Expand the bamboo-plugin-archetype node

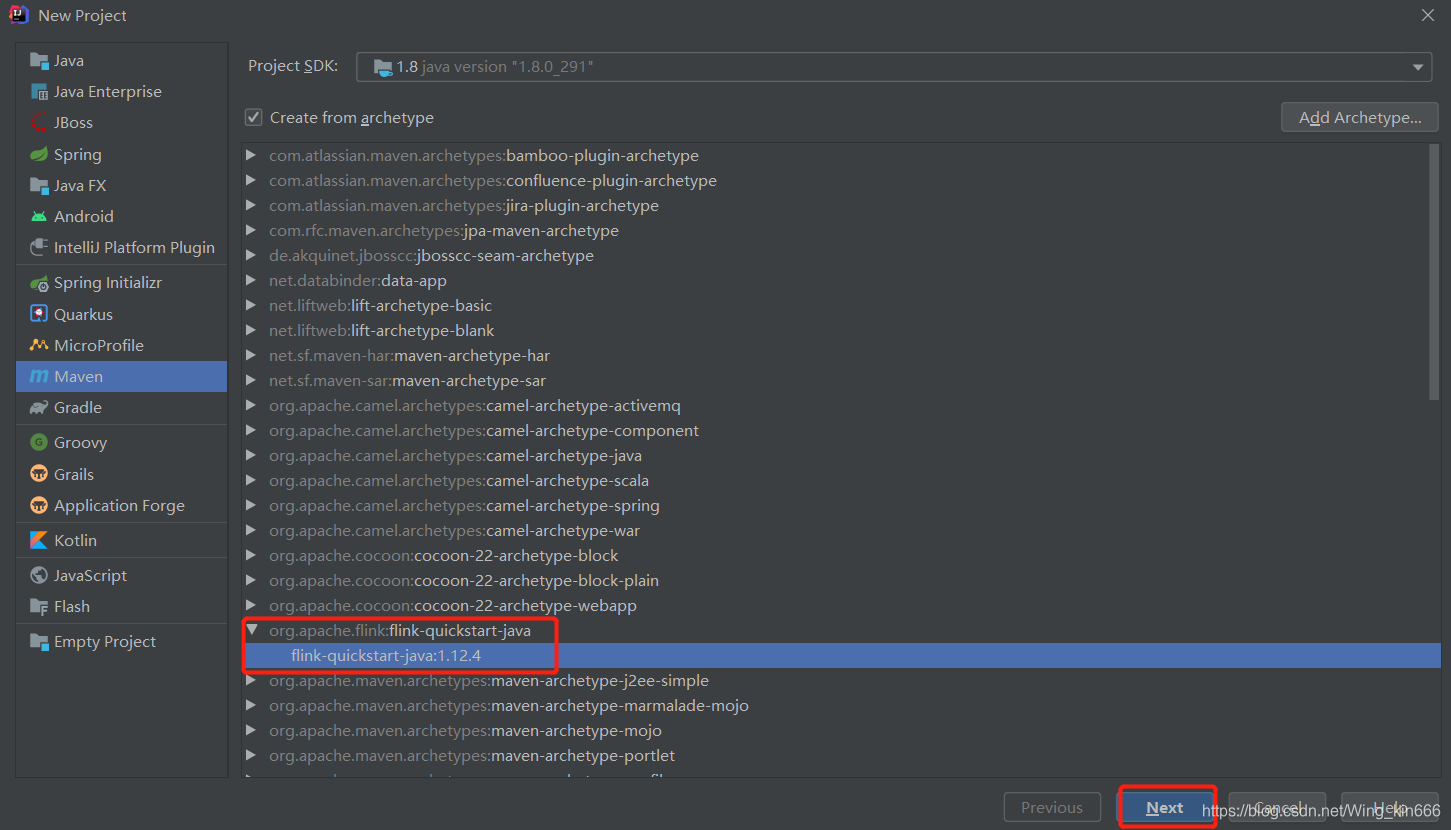(251, 156)
